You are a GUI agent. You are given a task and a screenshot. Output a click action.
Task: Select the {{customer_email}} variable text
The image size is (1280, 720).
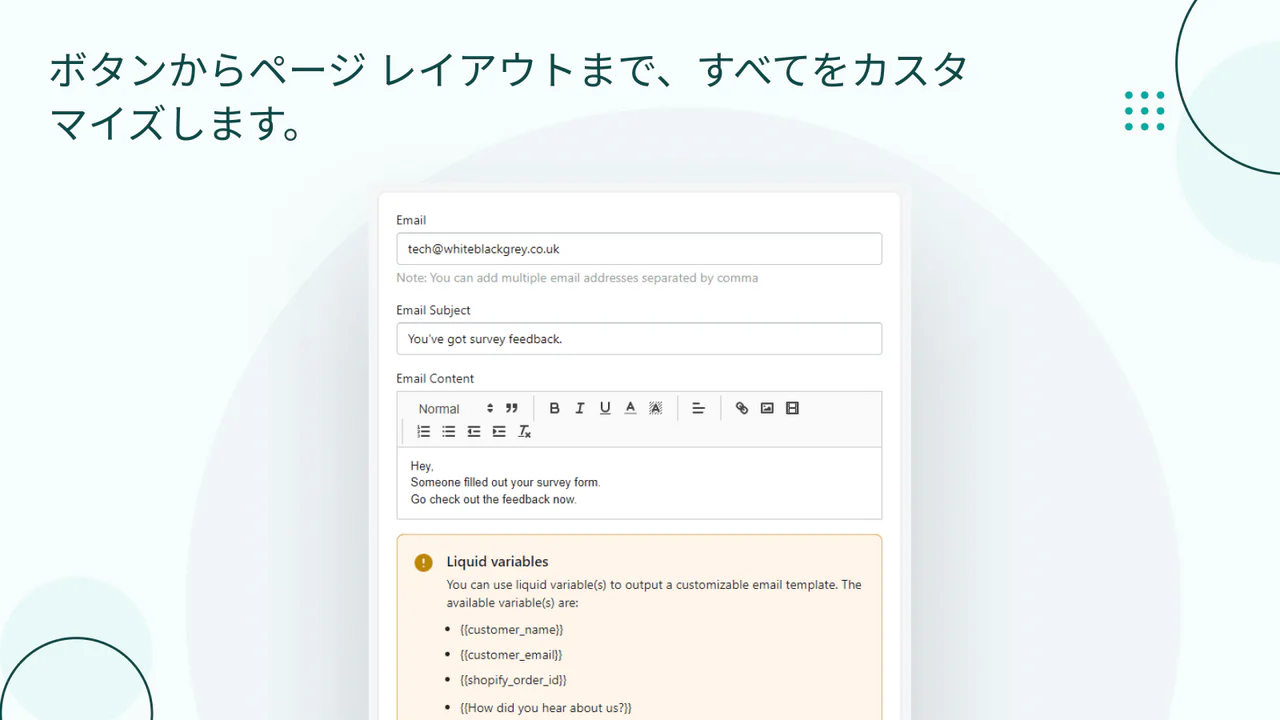(x=511, y=655)
